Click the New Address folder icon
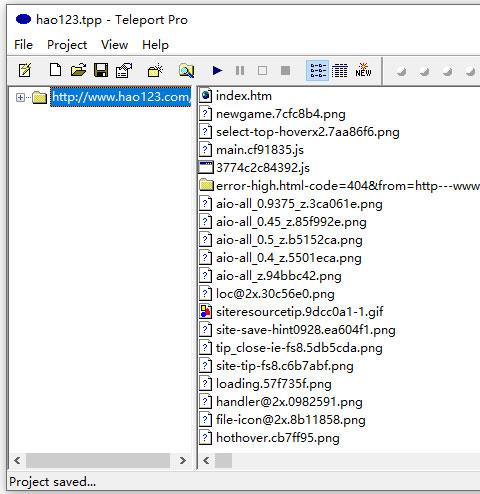 point(155,70)
